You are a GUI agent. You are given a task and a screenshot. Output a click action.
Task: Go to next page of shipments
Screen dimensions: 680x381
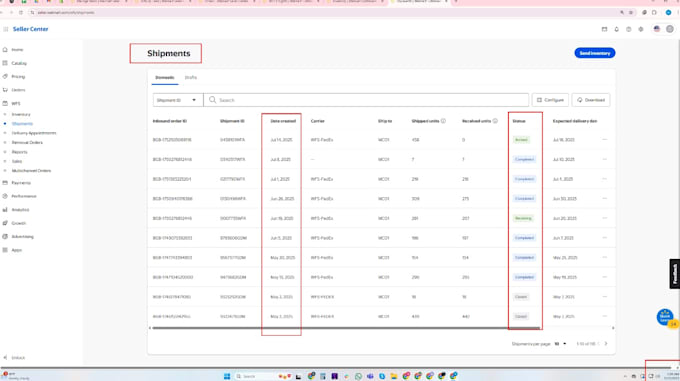606,344
